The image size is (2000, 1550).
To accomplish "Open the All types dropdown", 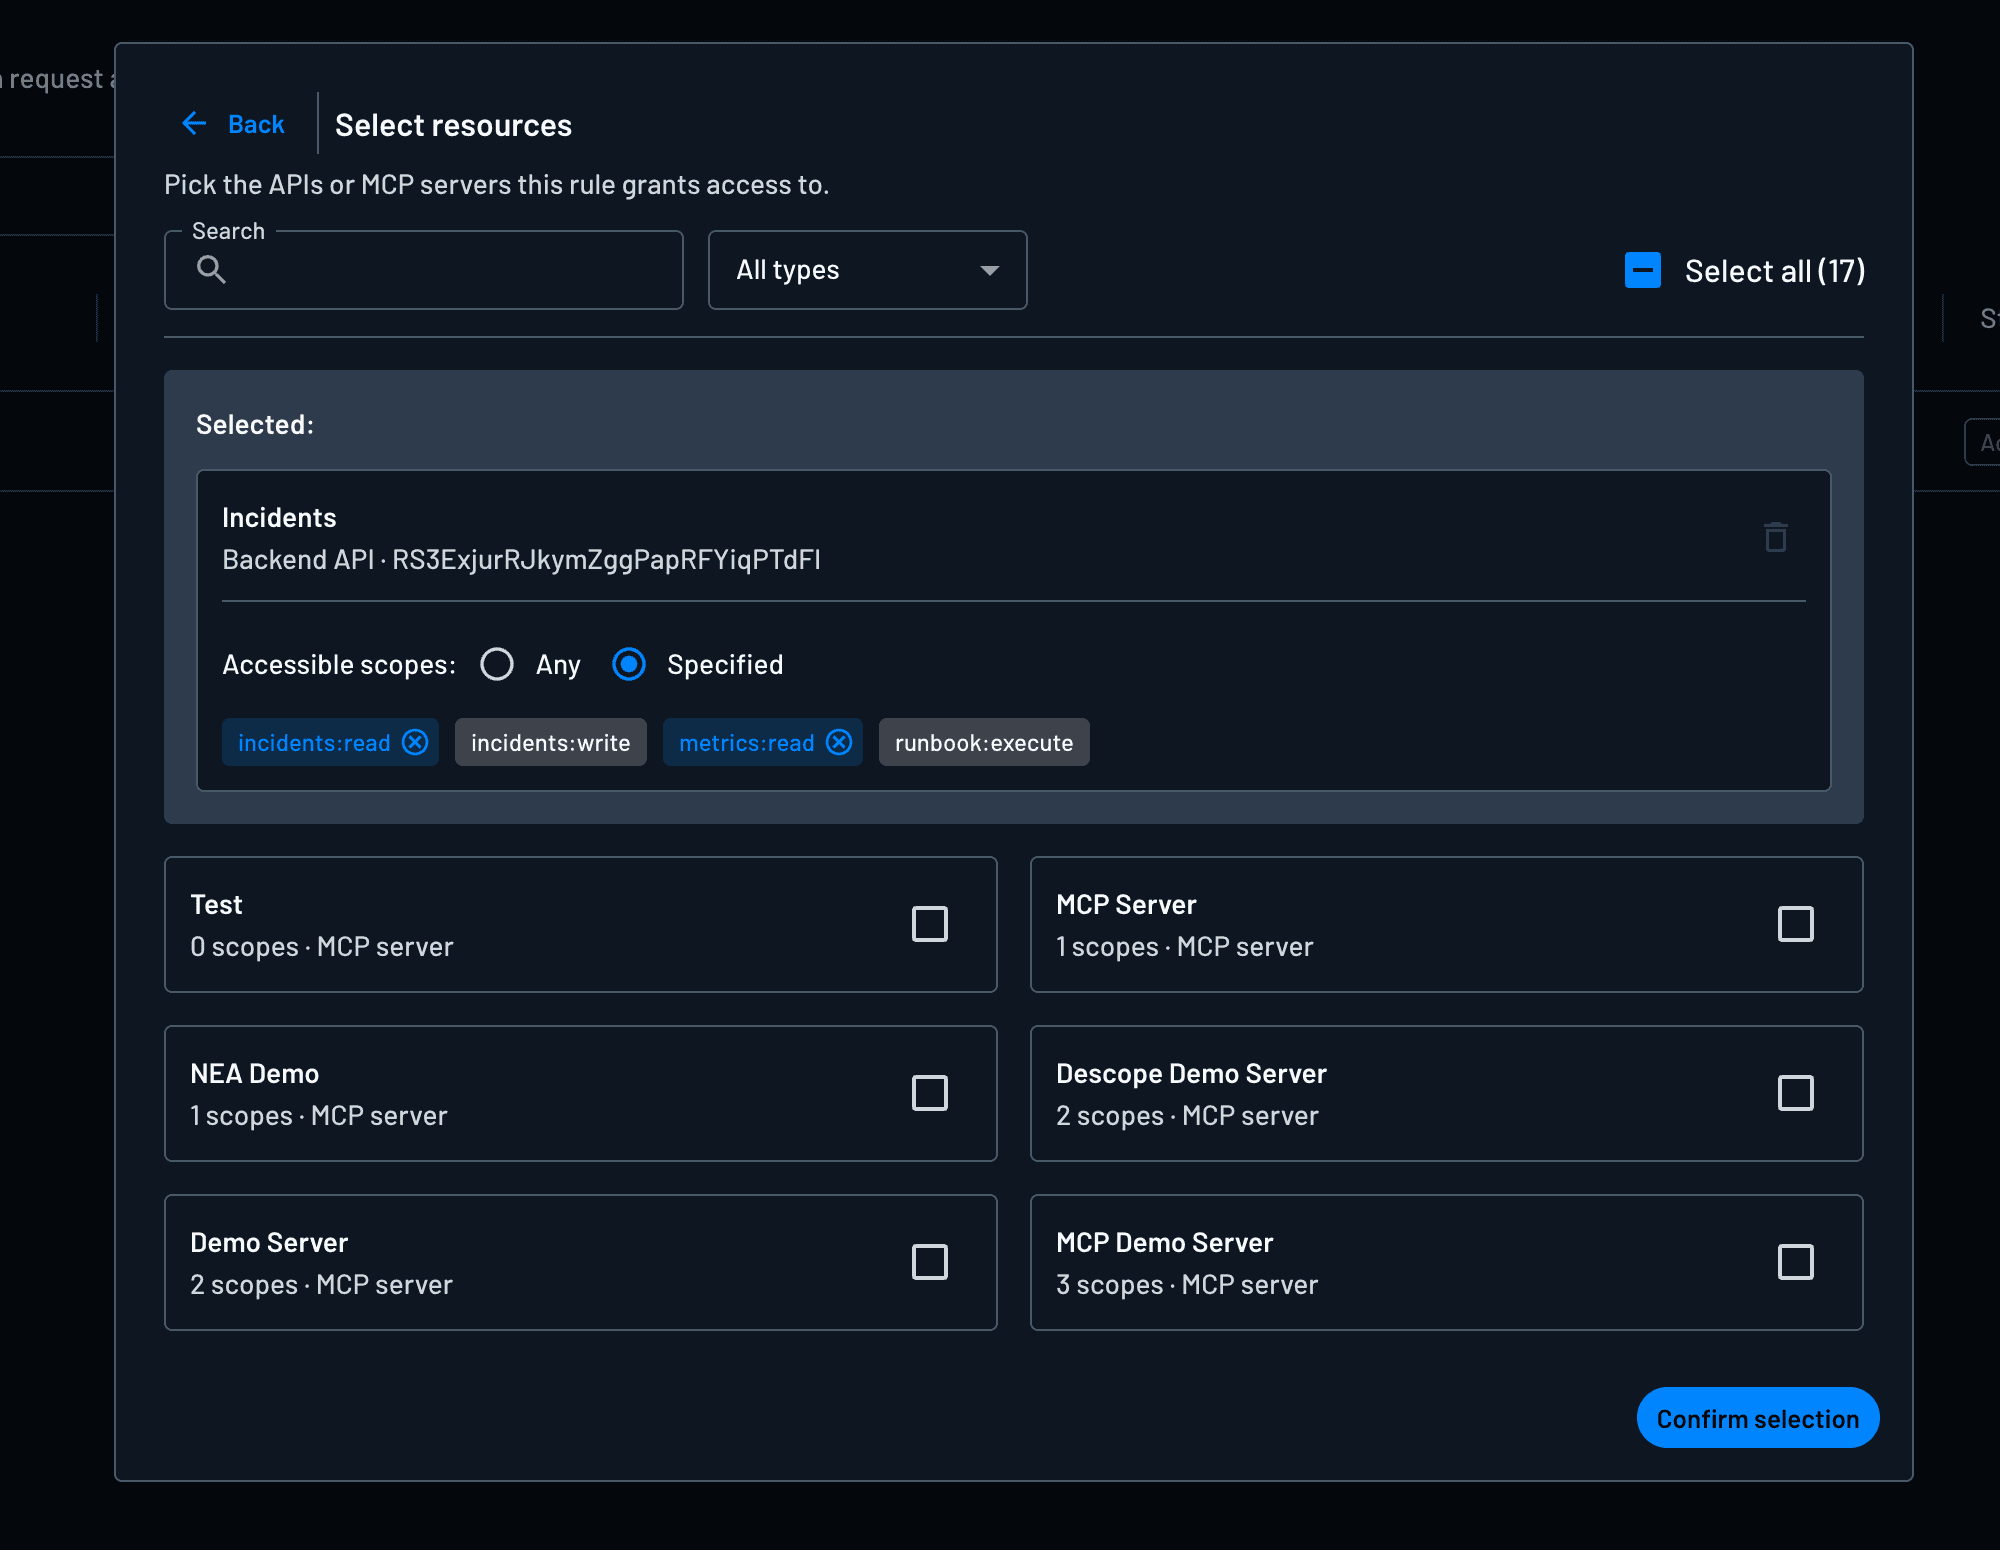I will tap(868, 270).
